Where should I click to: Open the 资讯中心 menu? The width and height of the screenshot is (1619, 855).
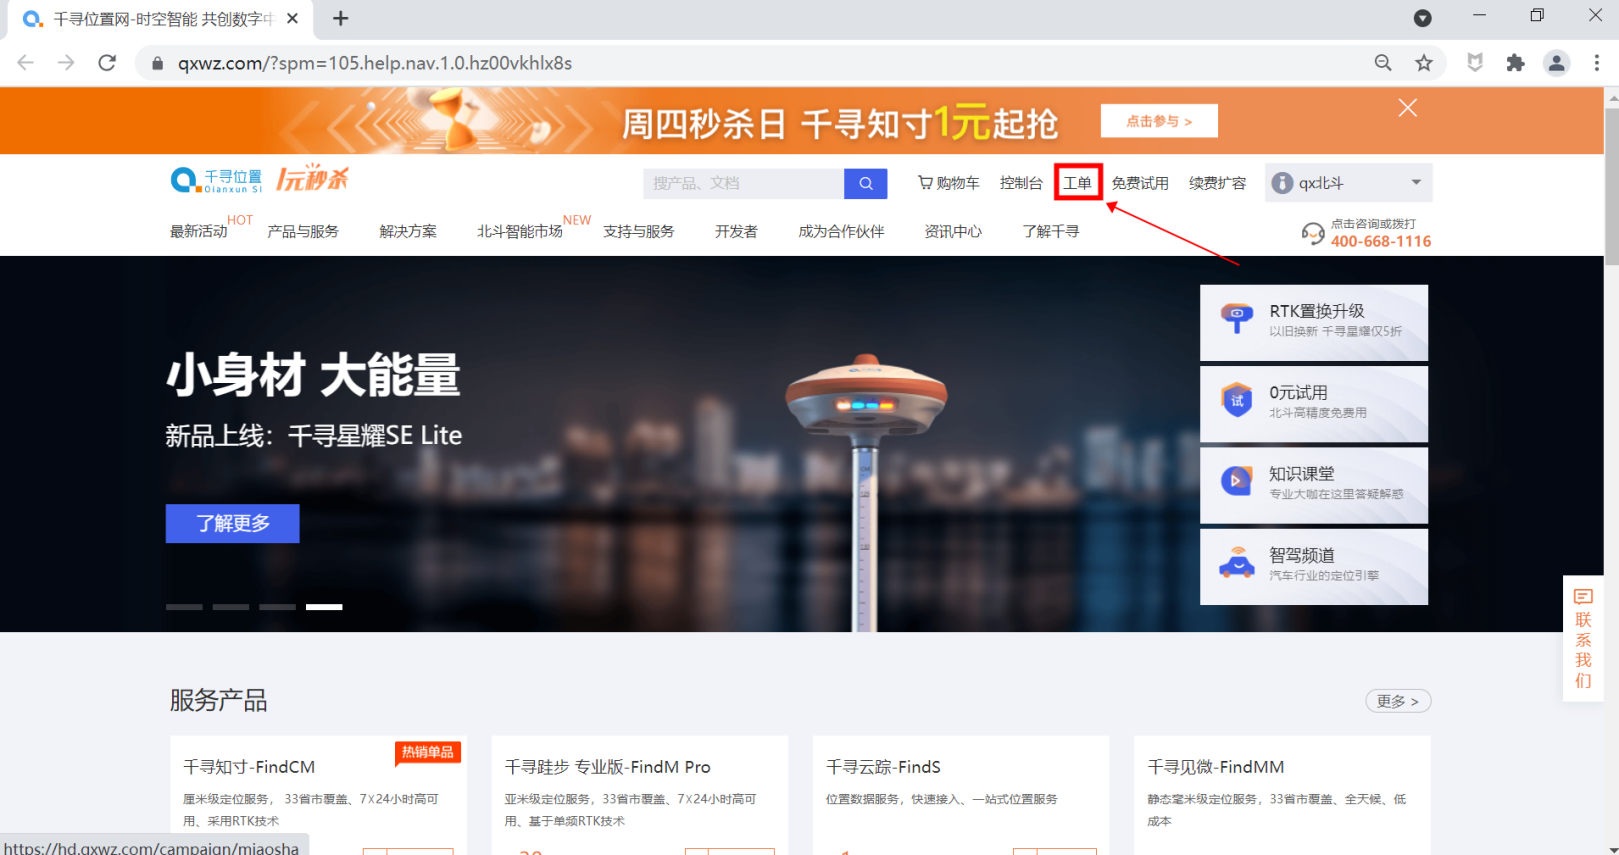(953, 231)
